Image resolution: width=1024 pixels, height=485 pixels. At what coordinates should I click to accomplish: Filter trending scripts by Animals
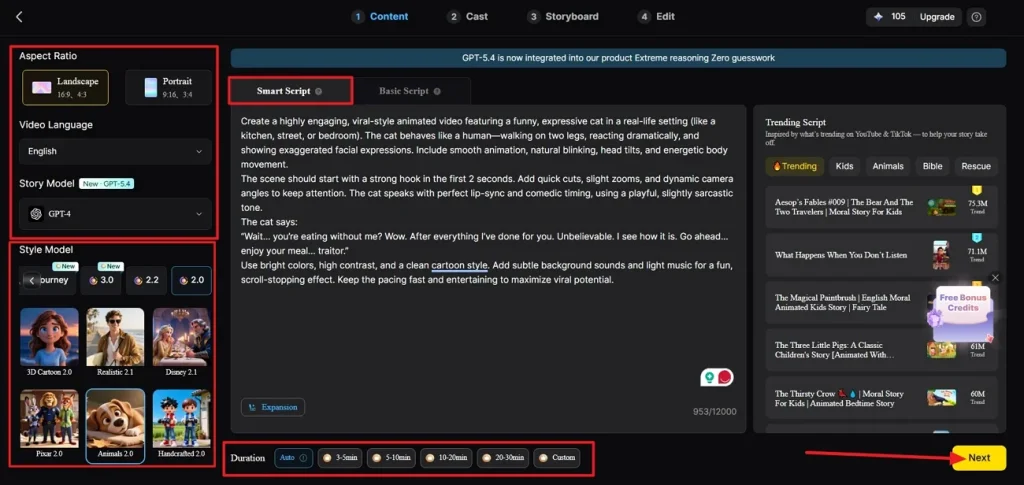(x=887, y=166)
